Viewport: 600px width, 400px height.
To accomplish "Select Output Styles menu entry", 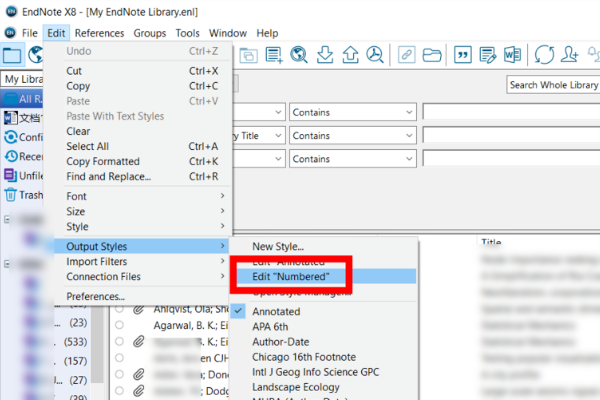I will 142,246.
